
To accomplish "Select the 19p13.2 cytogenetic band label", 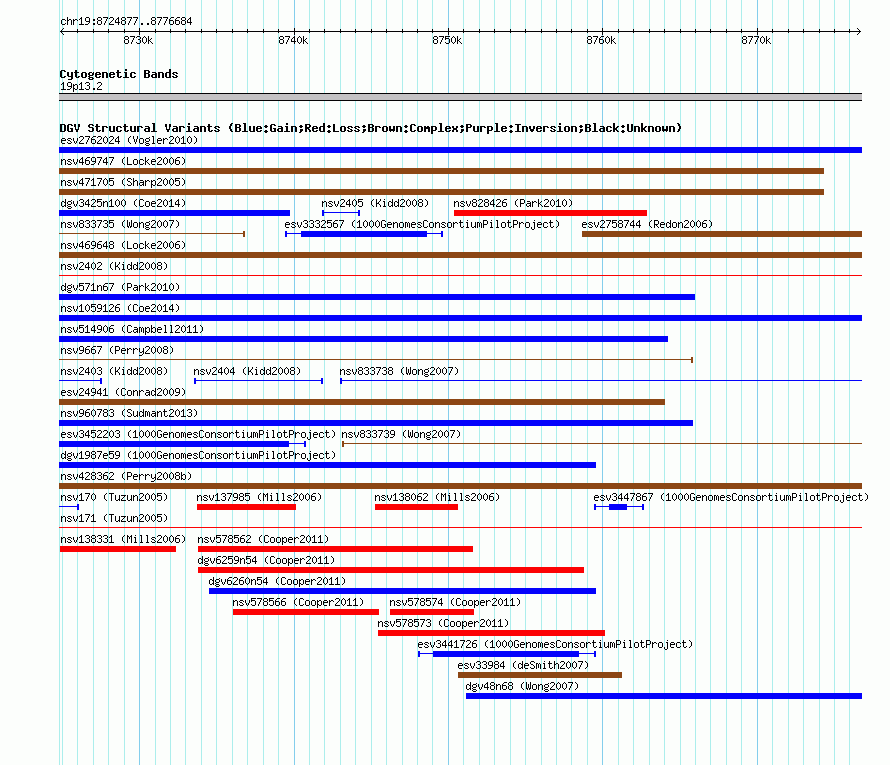I will (81, 86).
